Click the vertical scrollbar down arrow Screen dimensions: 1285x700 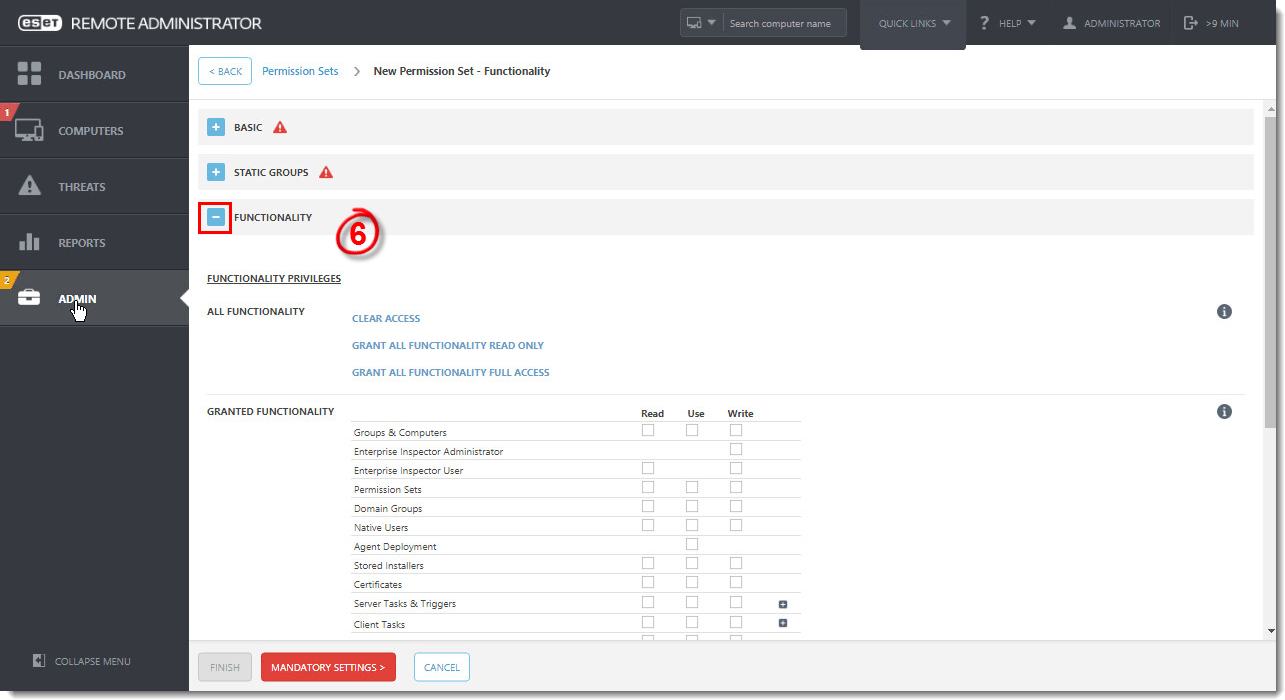point(1271,631)
